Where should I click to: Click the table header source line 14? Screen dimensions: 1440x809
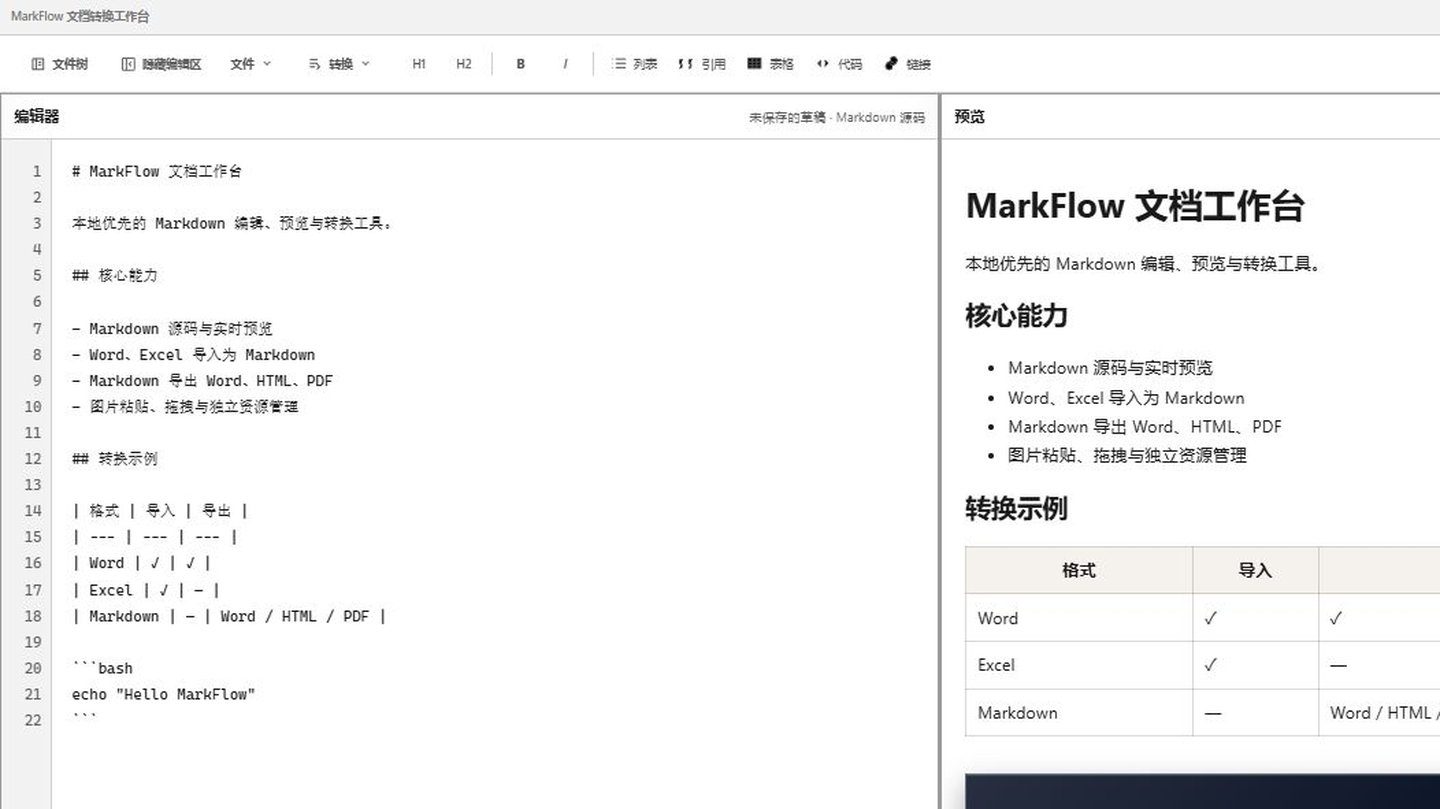point(160,511)
